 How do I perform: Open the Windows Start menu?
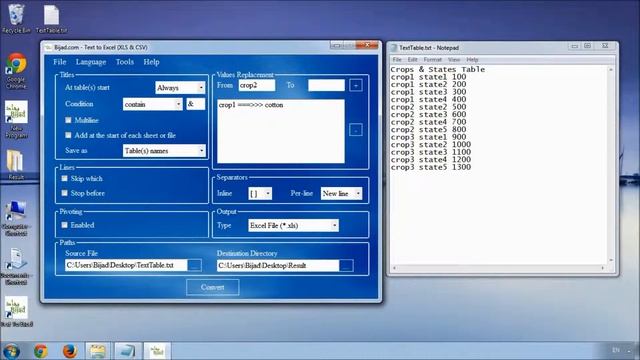[11, 351]
